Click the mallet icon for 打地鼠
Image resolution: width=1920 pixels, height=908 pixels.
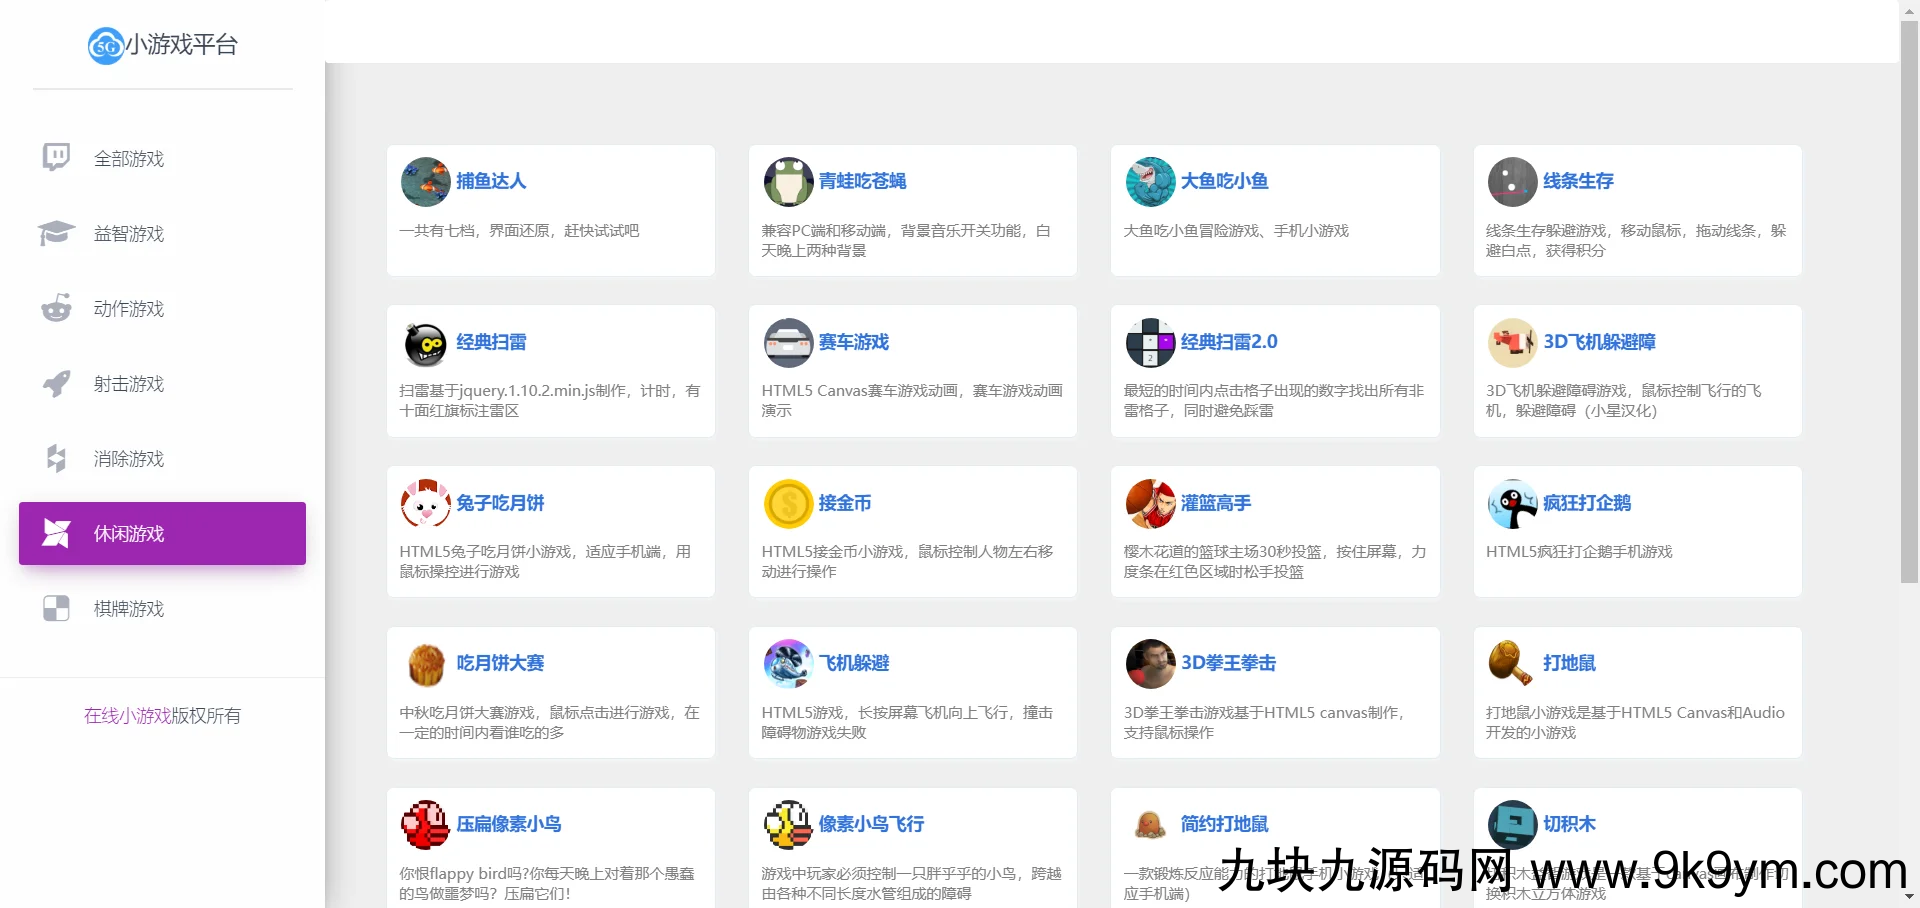point(1512,664)
